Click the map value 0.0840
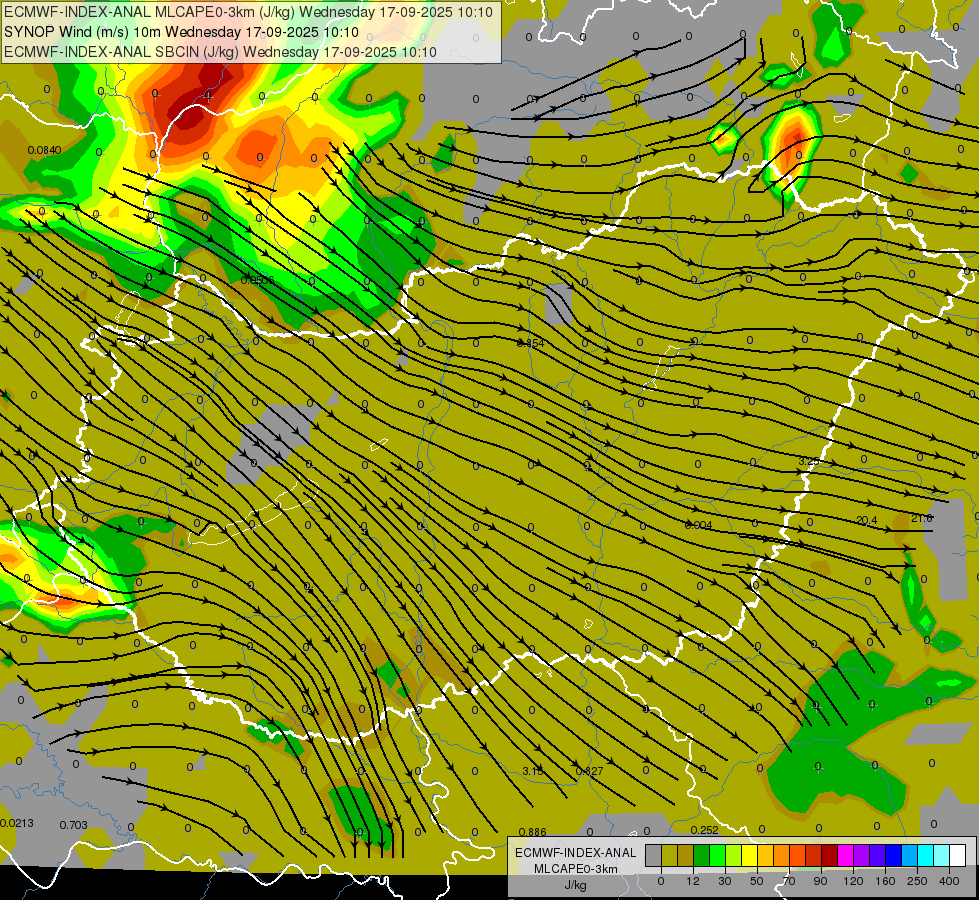The width and height of the screenshot is (979, 900). (x=44, y=150)
